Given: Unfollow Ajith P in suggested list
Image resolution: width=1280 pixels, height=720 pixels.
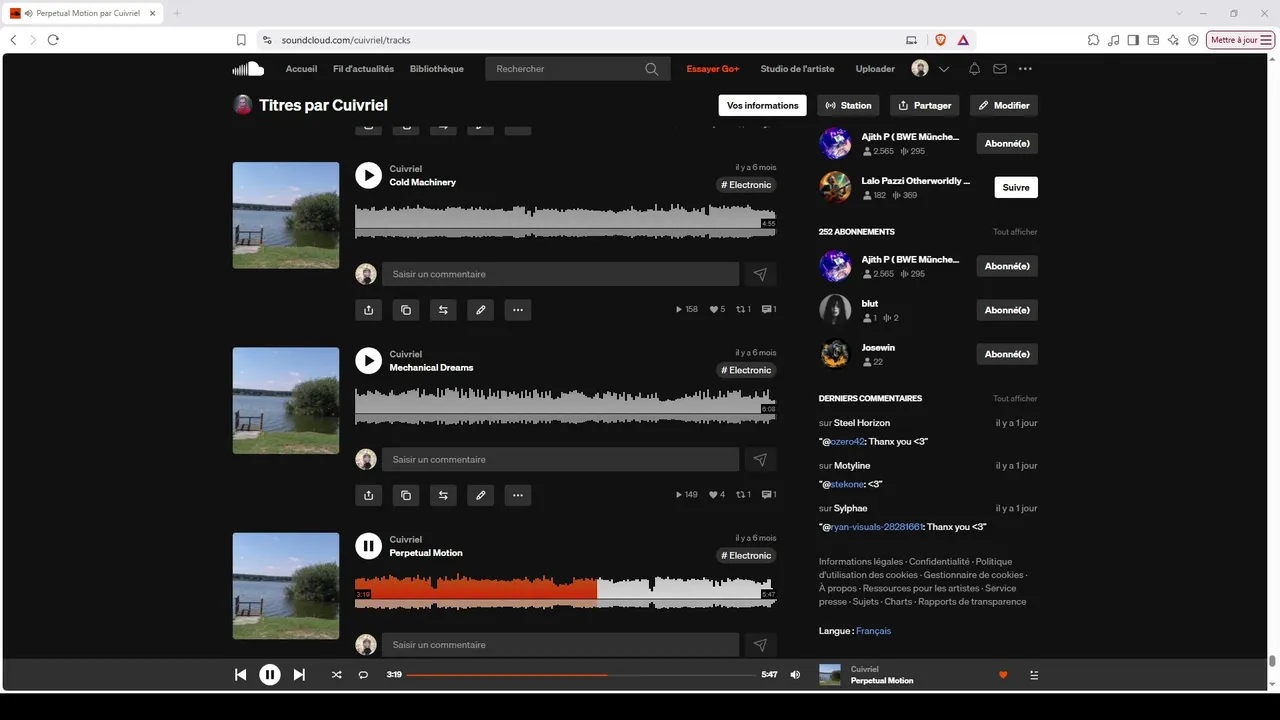Looking at the screenshot, I should pos(1007,143).
